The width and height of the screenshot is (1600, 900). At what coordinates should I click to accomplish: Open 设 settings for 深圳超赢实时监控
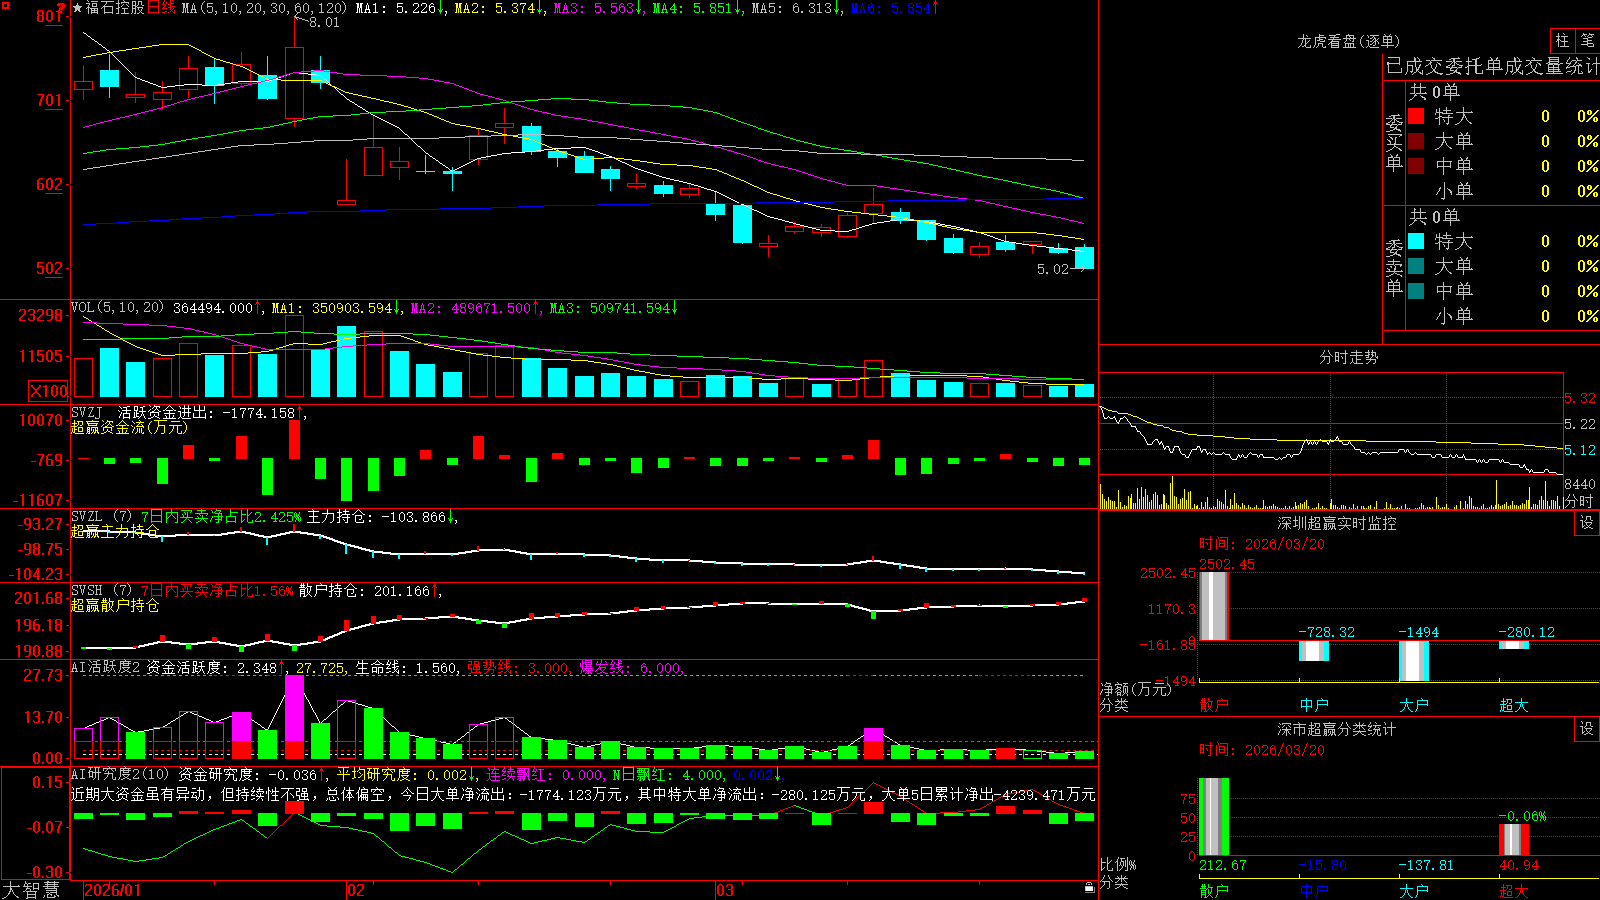[x=1586, y=523]
